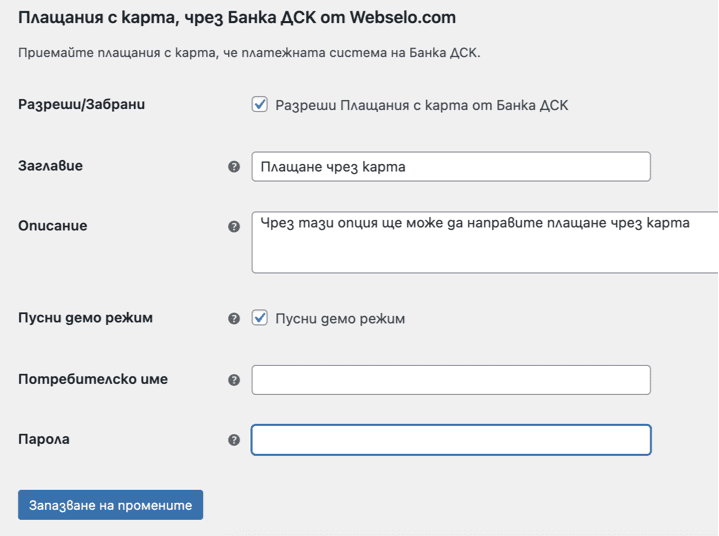Toggle the Пусни демо режим checkbox
Image resolution: width=719 pixels, height=536 pixels.
(x=260, y=318)
